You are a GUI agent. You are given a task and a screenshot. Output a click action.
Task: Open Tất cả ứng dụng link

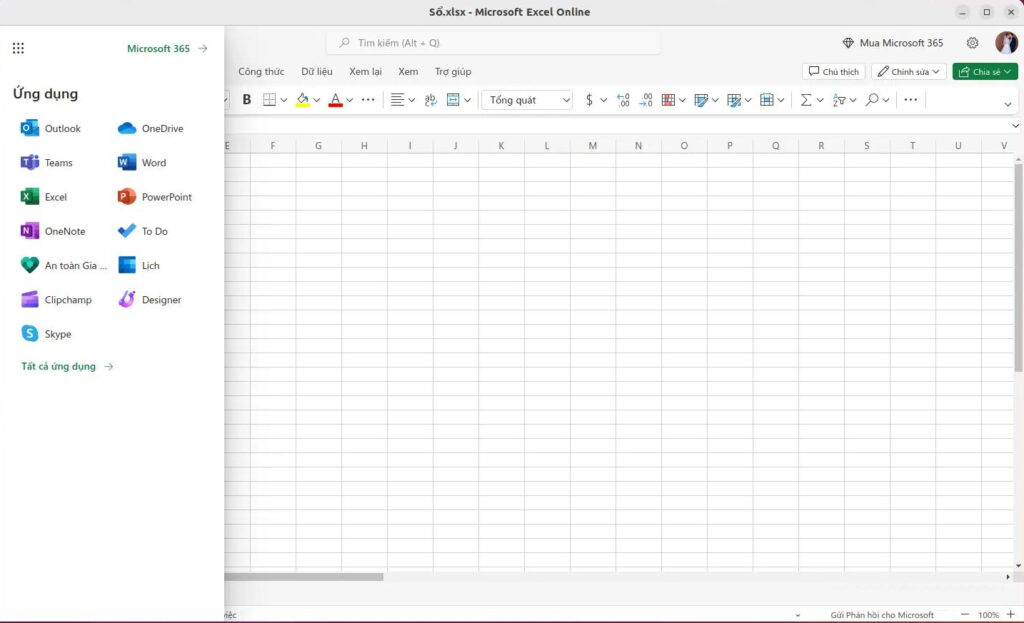click(59, 366)
